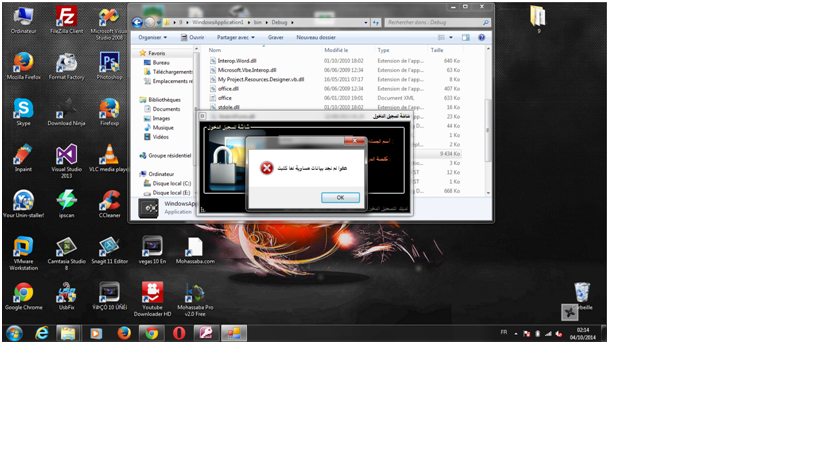Open the Partager avec dropdown

pos(238,37)
